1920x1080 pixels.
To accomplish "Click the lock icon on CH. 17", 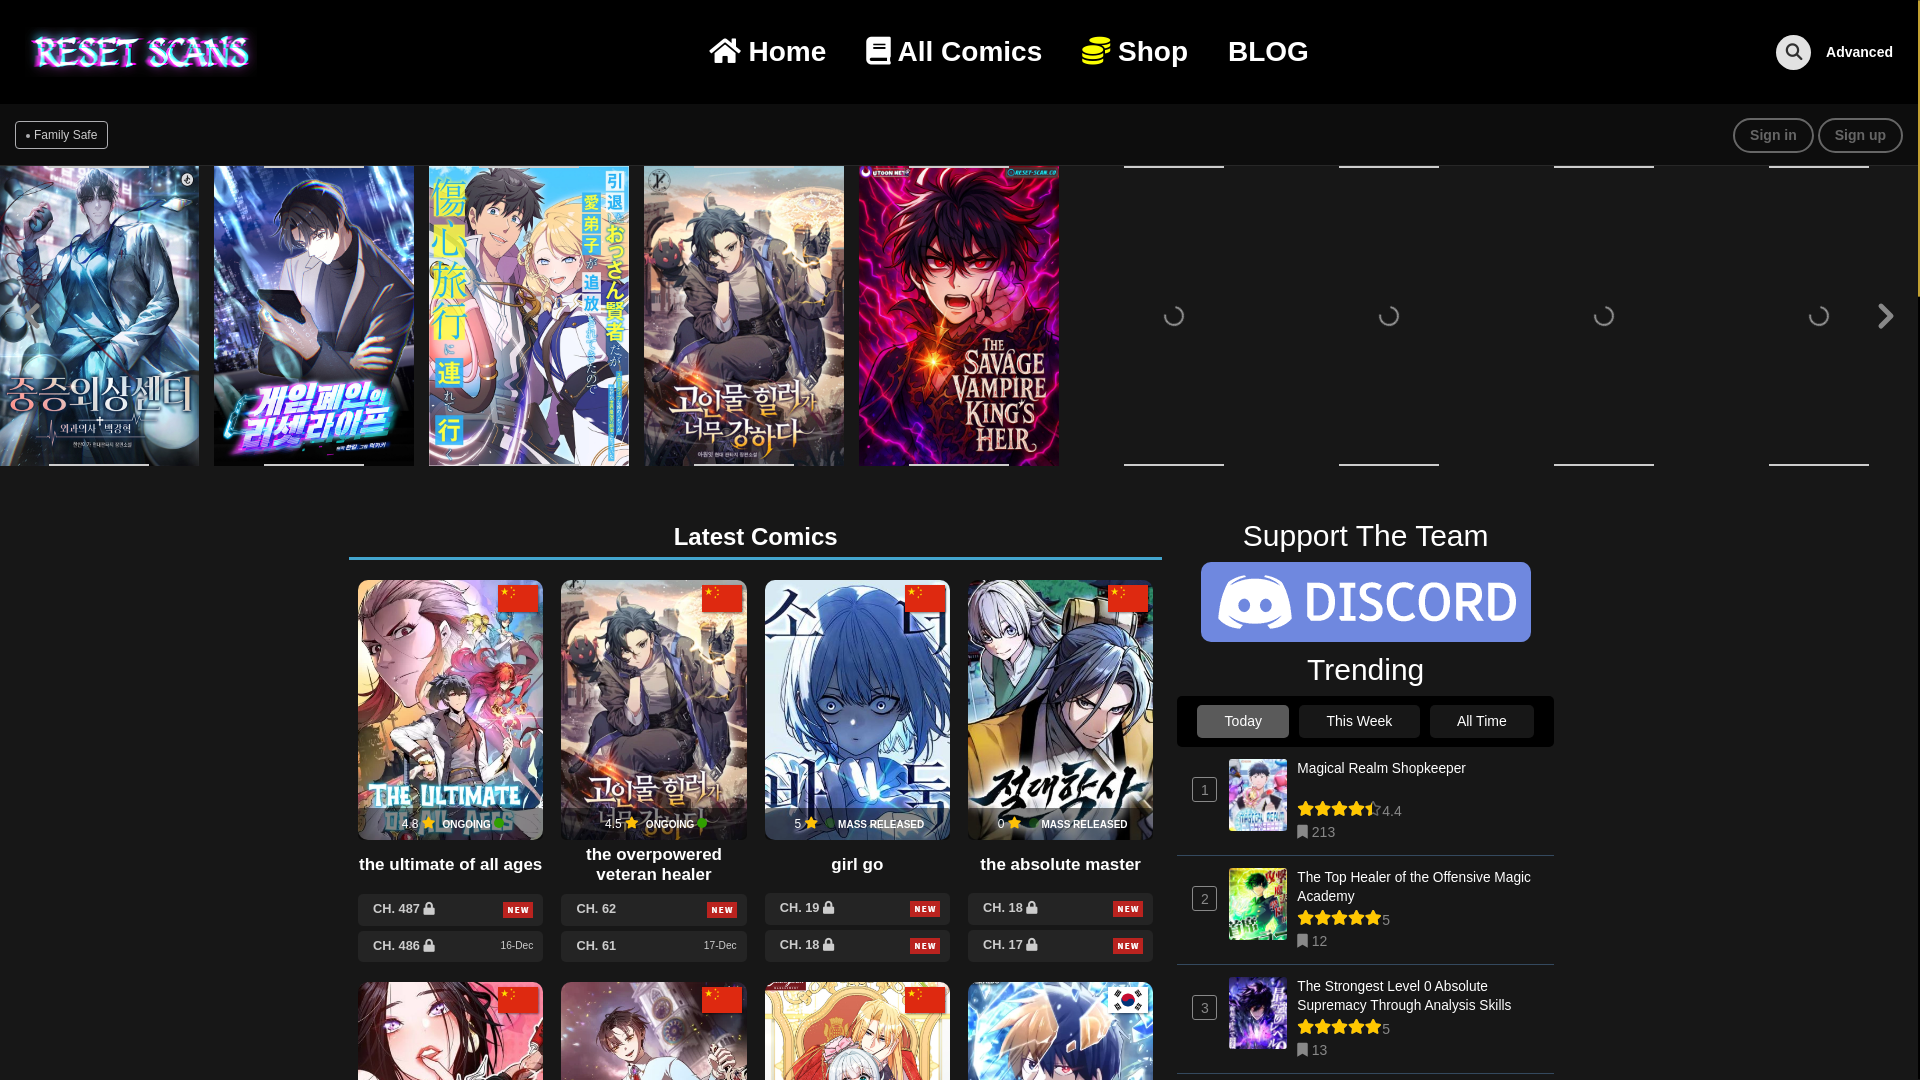I will (x=1031, y=944).
